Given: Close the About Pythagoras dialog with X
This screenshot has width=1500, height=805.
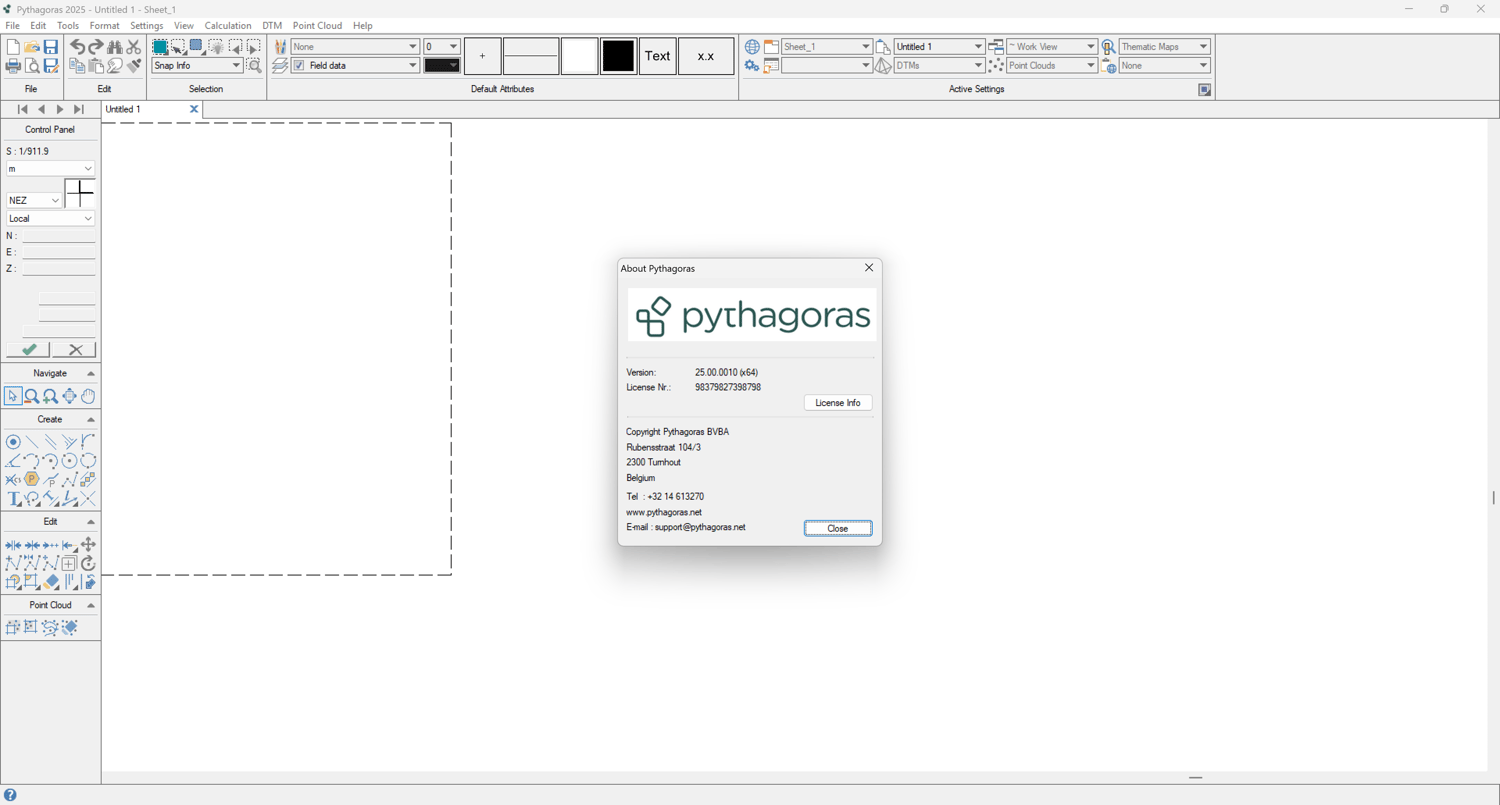Looking at the screenshot, I should click(869, 268).
